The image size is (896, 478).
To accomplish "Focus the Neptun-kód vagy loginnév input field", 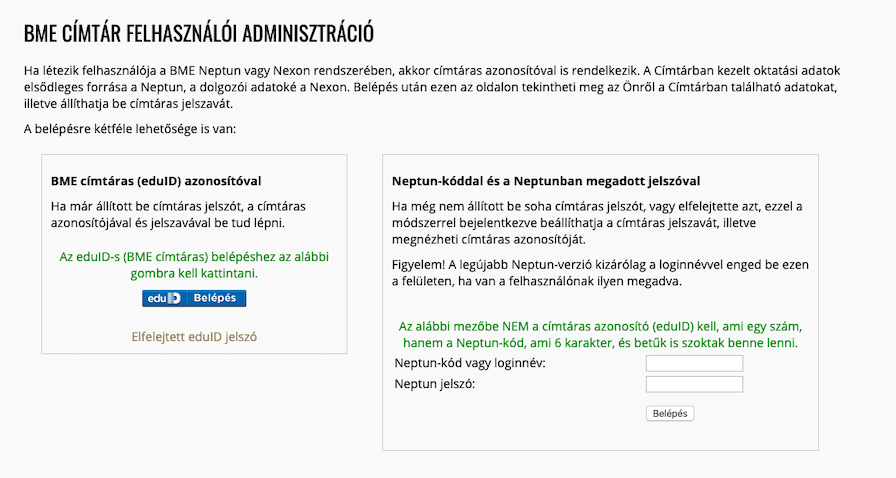I will (x=694, y=363).
